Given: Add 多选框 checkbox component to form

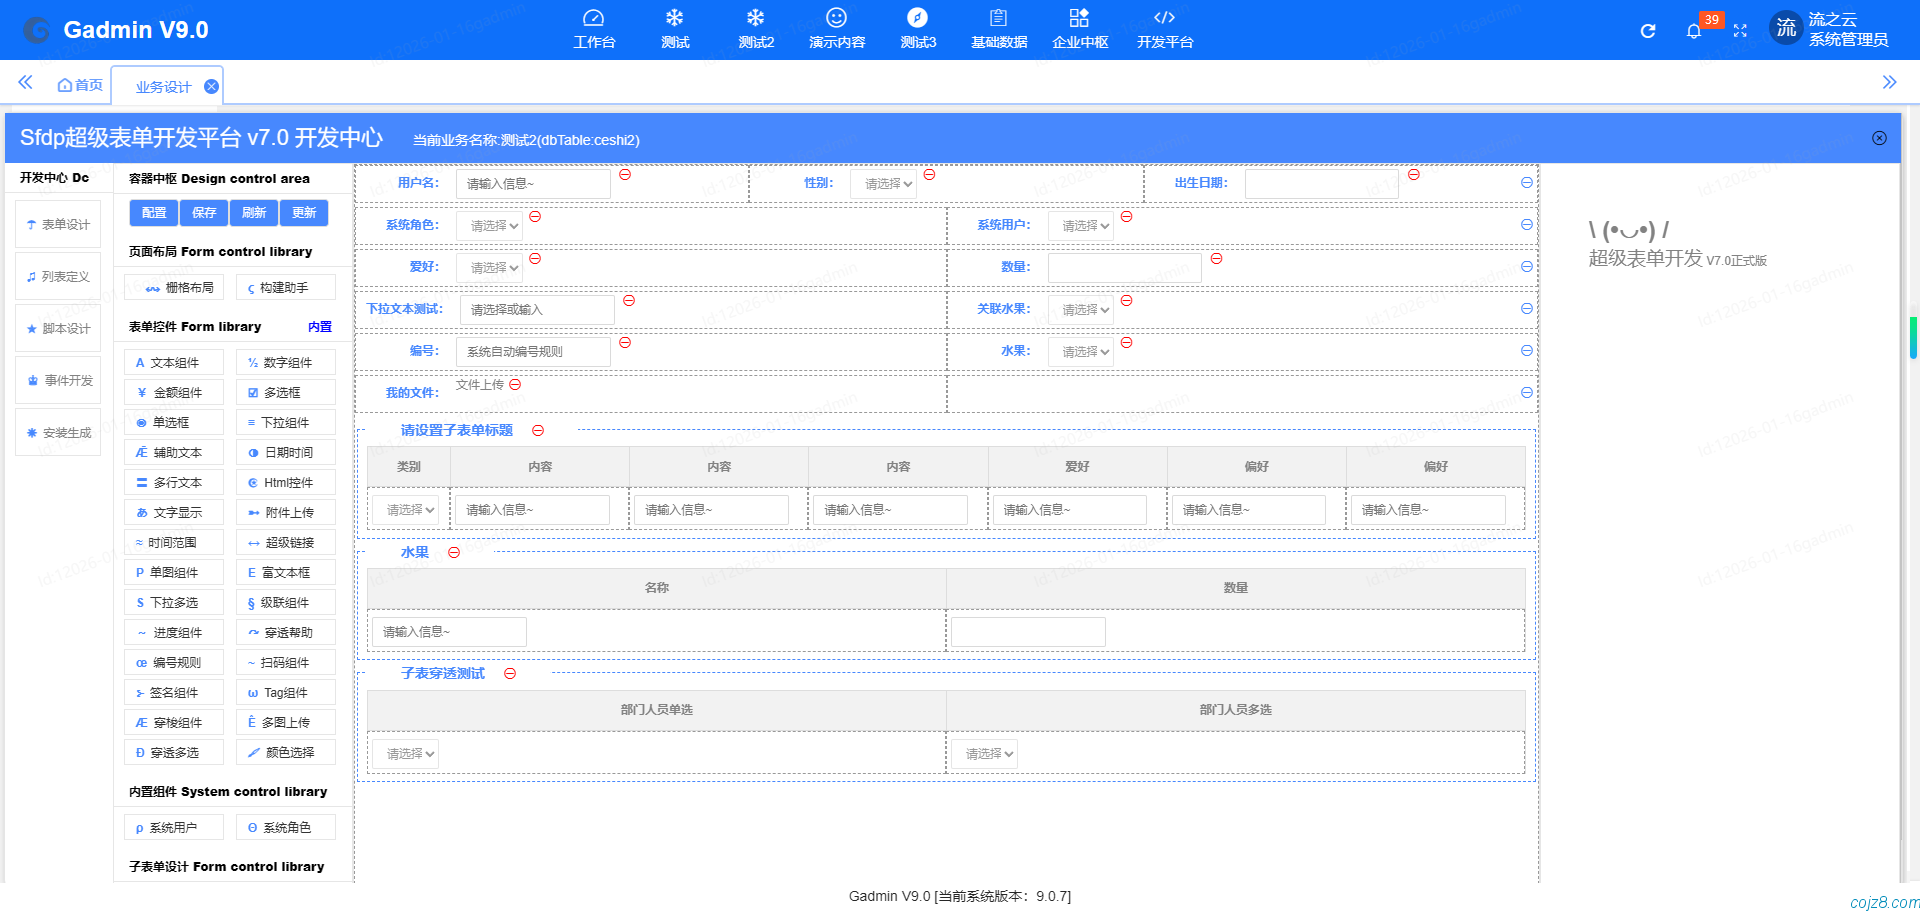Looking at the screenshot, I should point(286,393).
